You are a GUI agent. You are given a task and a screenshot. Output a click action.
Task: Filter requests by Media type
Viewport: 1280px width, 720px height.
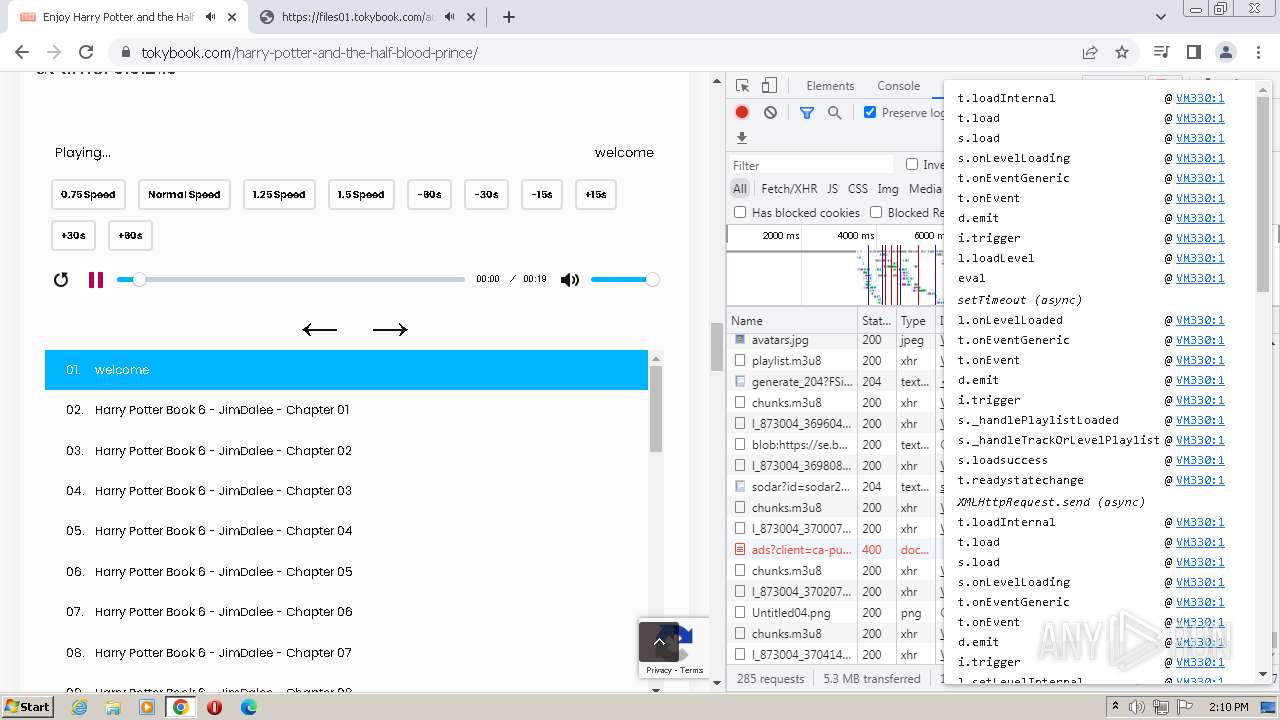[x=925, y=188]
